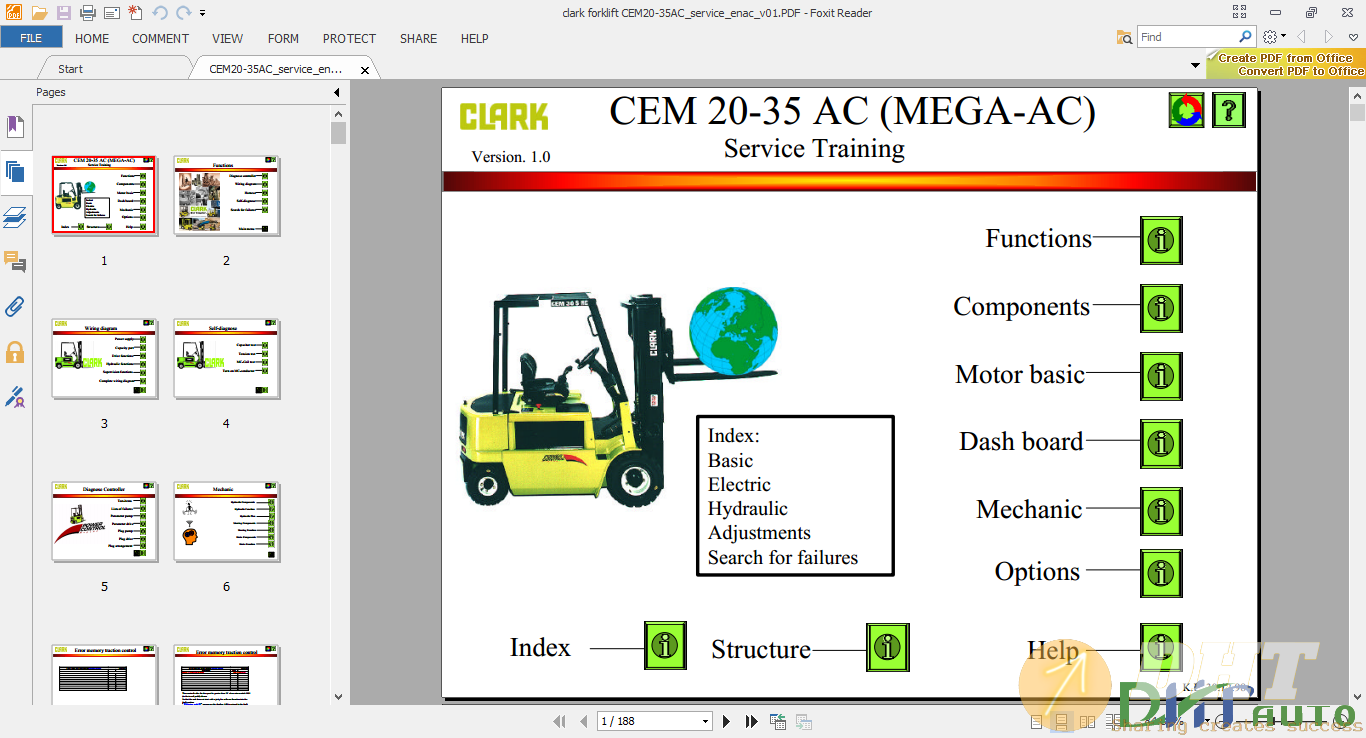
Task: Click the document scroll up arrow
Action: tap(1357, 95)
